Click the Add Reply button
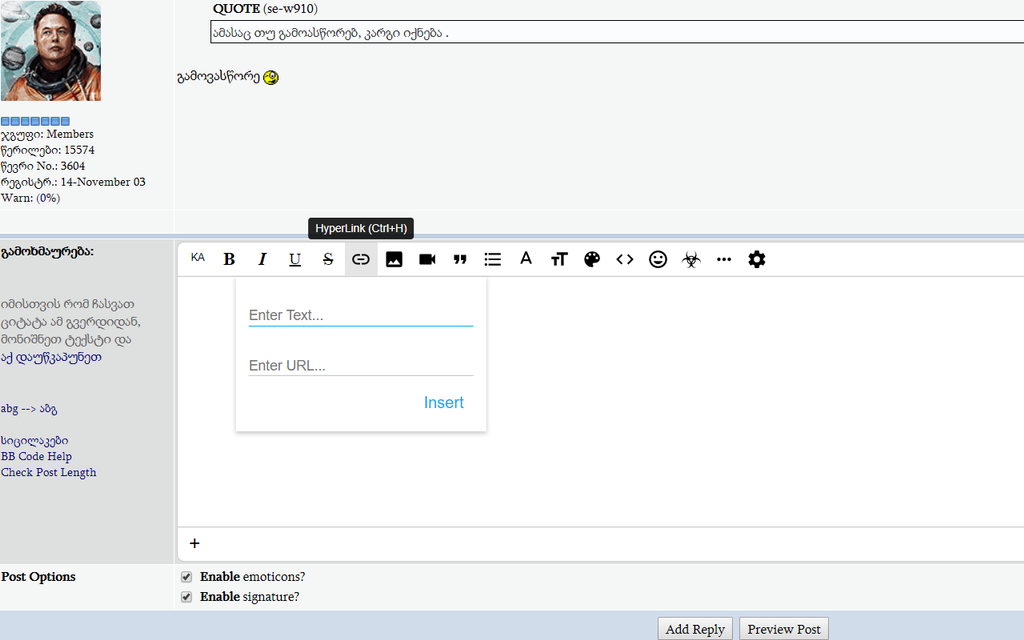The height and width of the screenshot is (640, 1024). (x=695, y=629)
